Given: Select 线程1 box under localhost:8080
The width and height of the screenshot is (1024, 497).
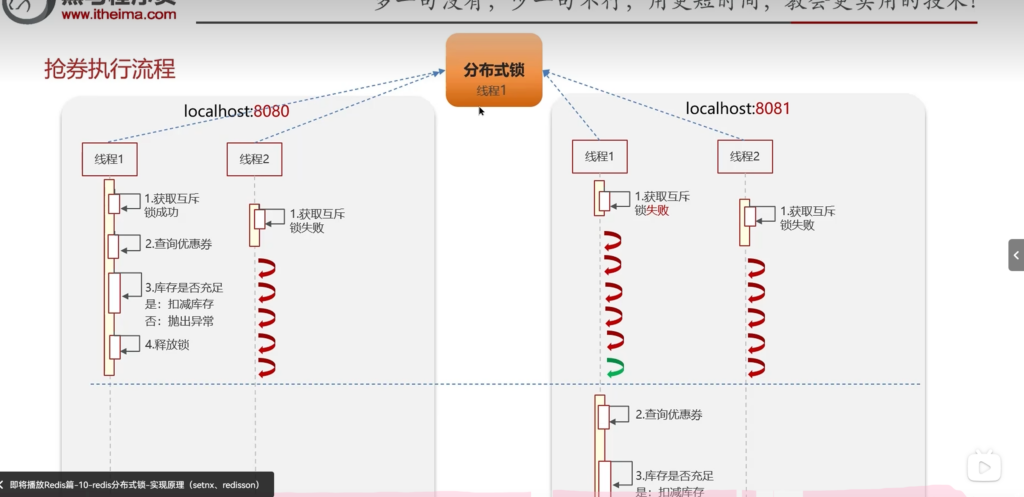Looking at the screenshot, I should 109,158.
